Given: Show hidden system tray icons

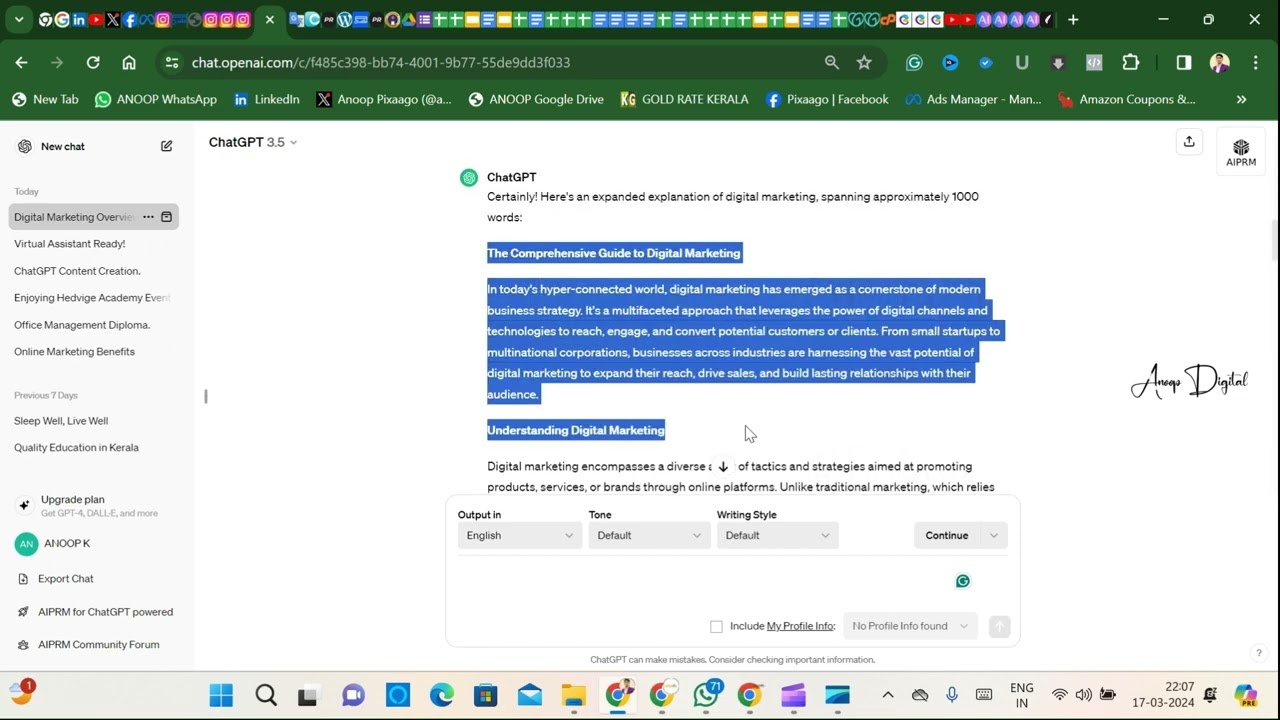Looking at the screenshot, I should coord(887,695).
